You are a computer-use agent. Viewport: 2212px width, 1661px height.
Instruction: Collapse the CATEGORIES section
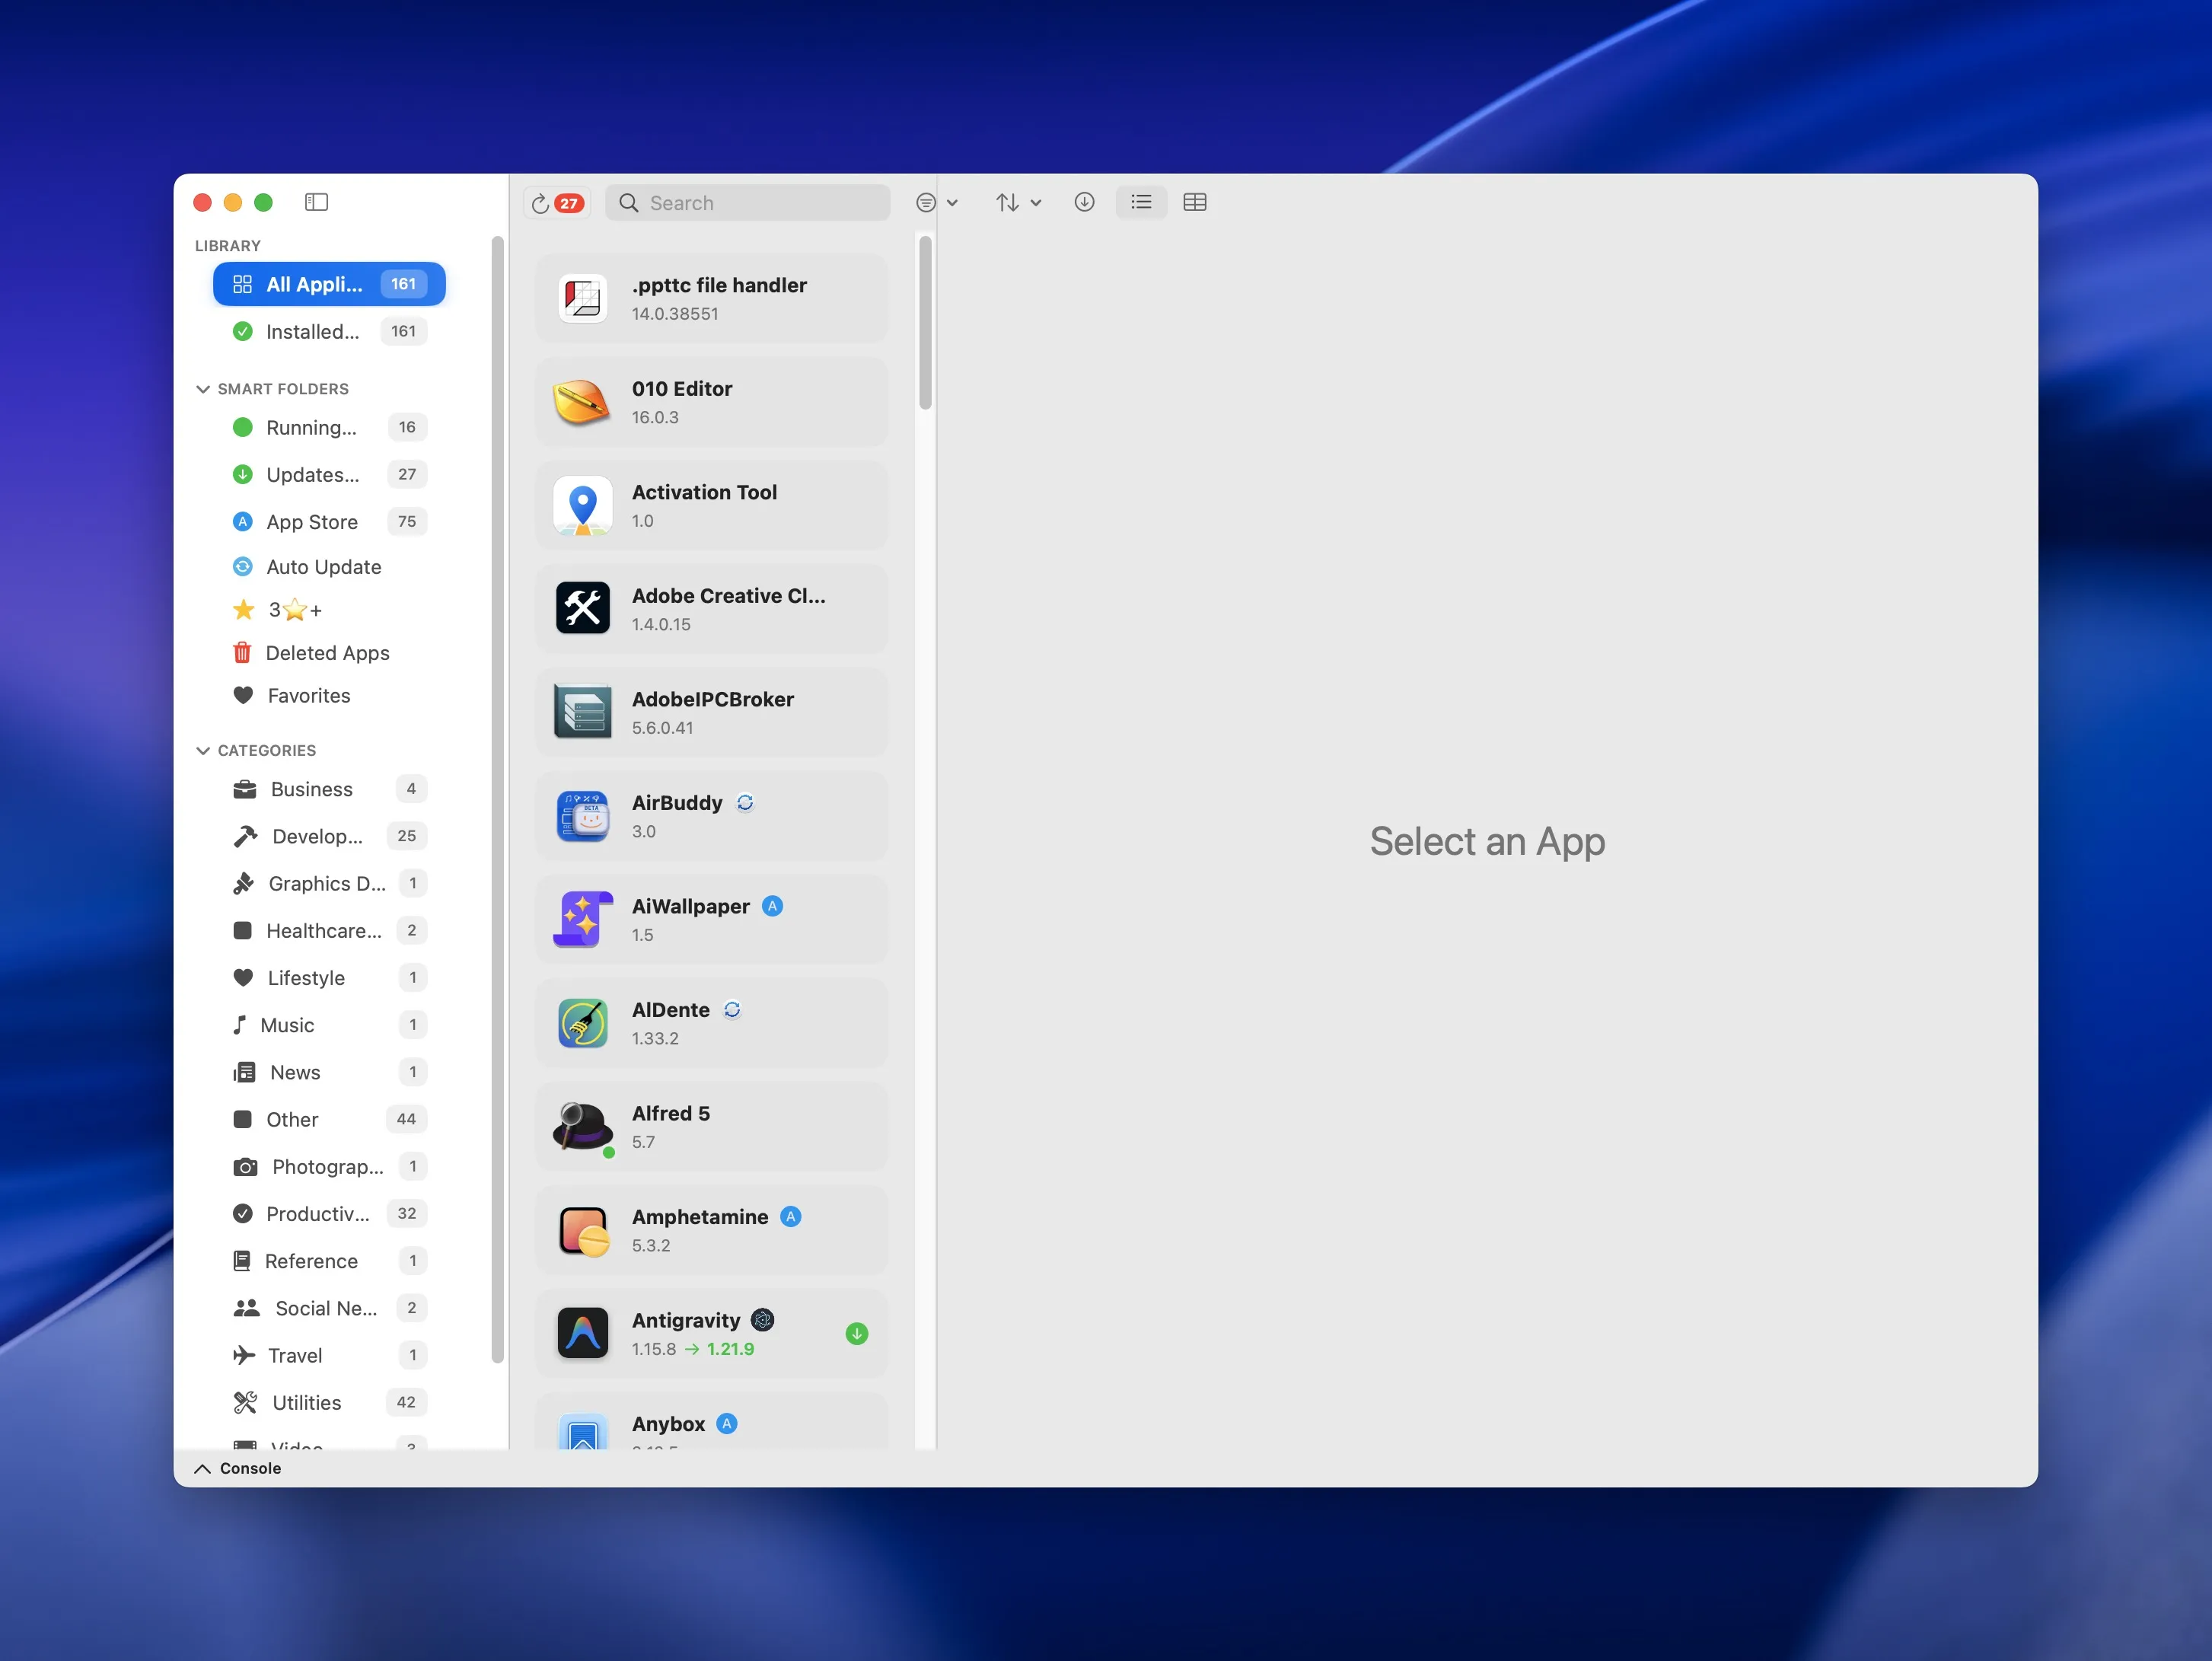pos(204,750)
